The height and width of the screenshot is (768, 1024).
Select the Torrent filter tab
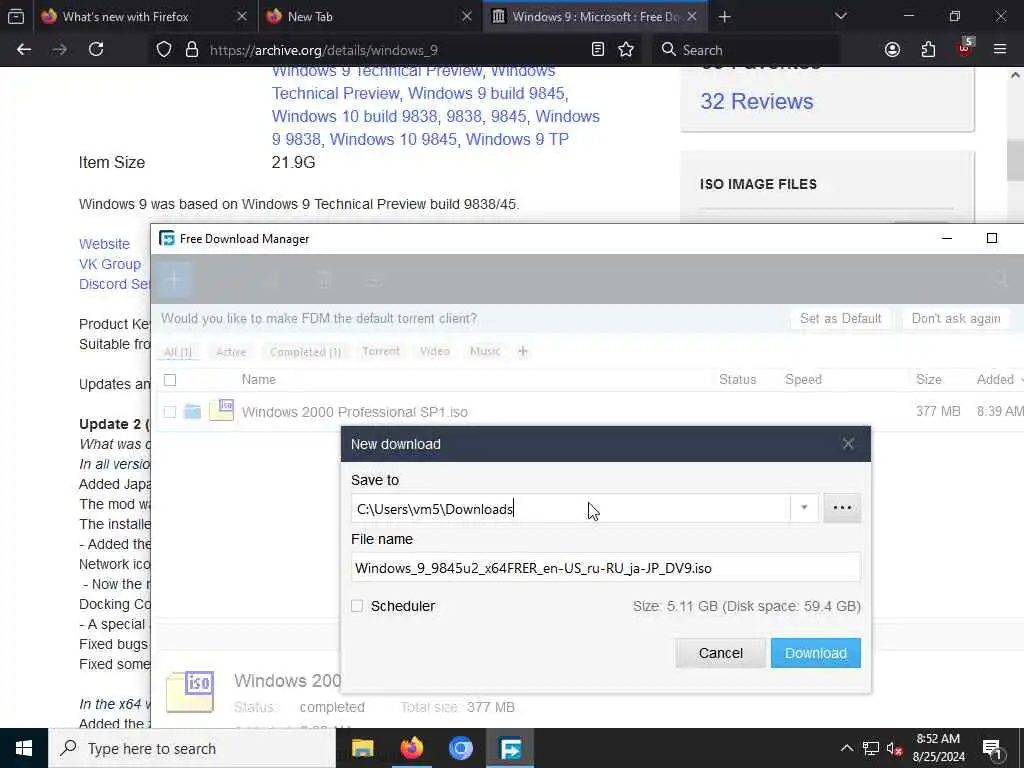(x=381, y=351)
